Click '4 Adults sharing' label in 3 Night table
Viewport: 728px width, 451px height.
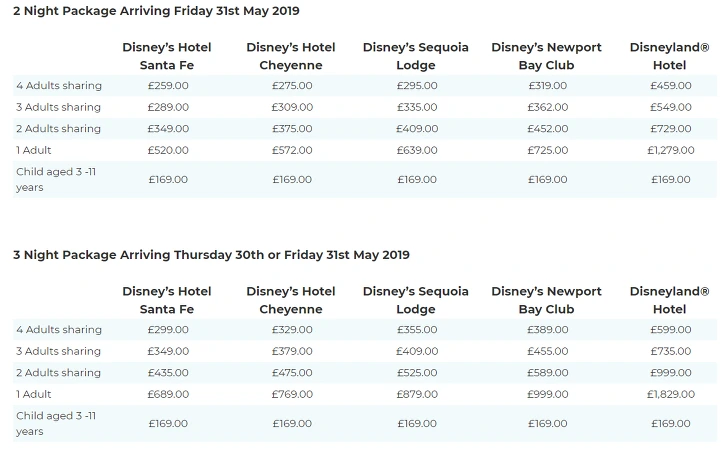[59, 330]
